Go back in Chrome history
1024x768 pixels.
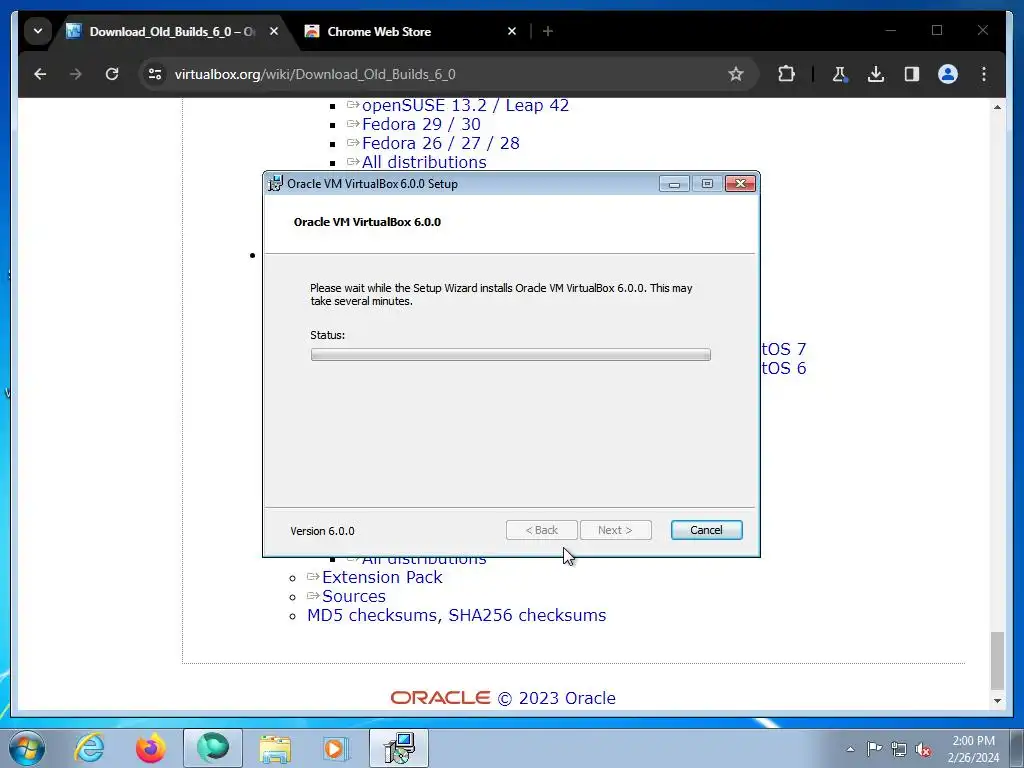pos(40,74)
